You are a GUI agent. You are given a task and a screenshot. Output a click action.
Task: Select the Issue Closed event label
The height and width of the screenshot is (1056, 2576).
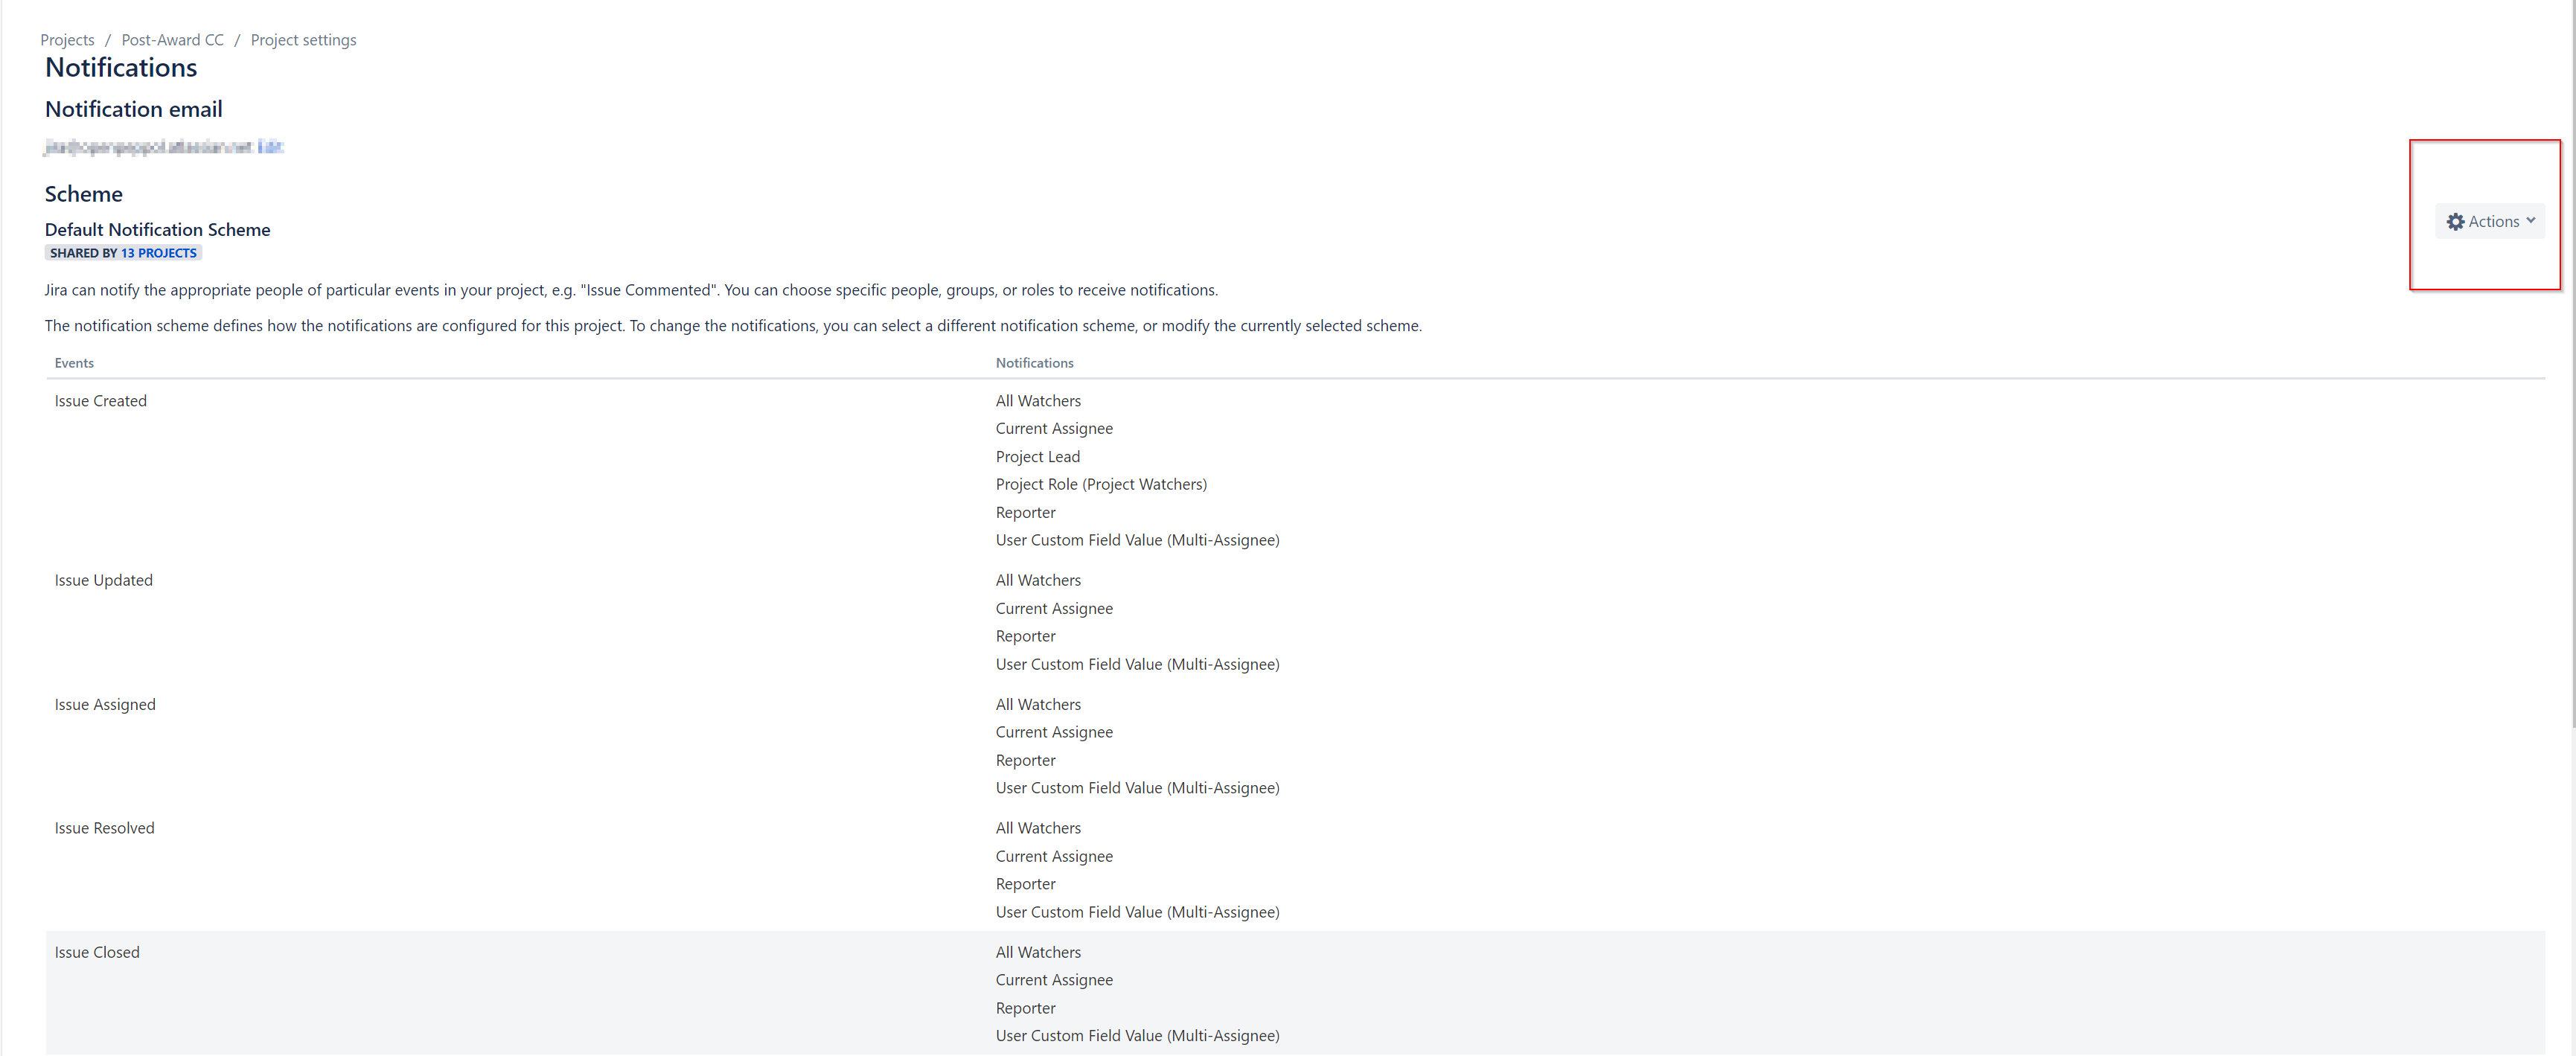coord(97,952)
